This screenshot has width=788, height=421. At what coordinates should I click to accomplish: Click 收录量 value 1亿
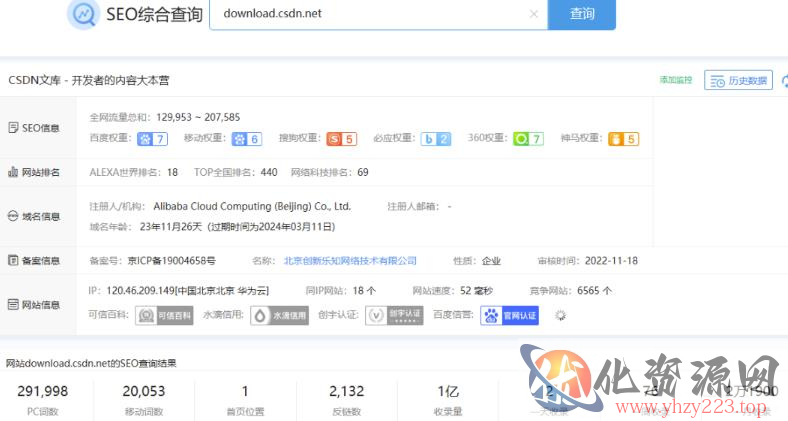(x=448, y=391)
